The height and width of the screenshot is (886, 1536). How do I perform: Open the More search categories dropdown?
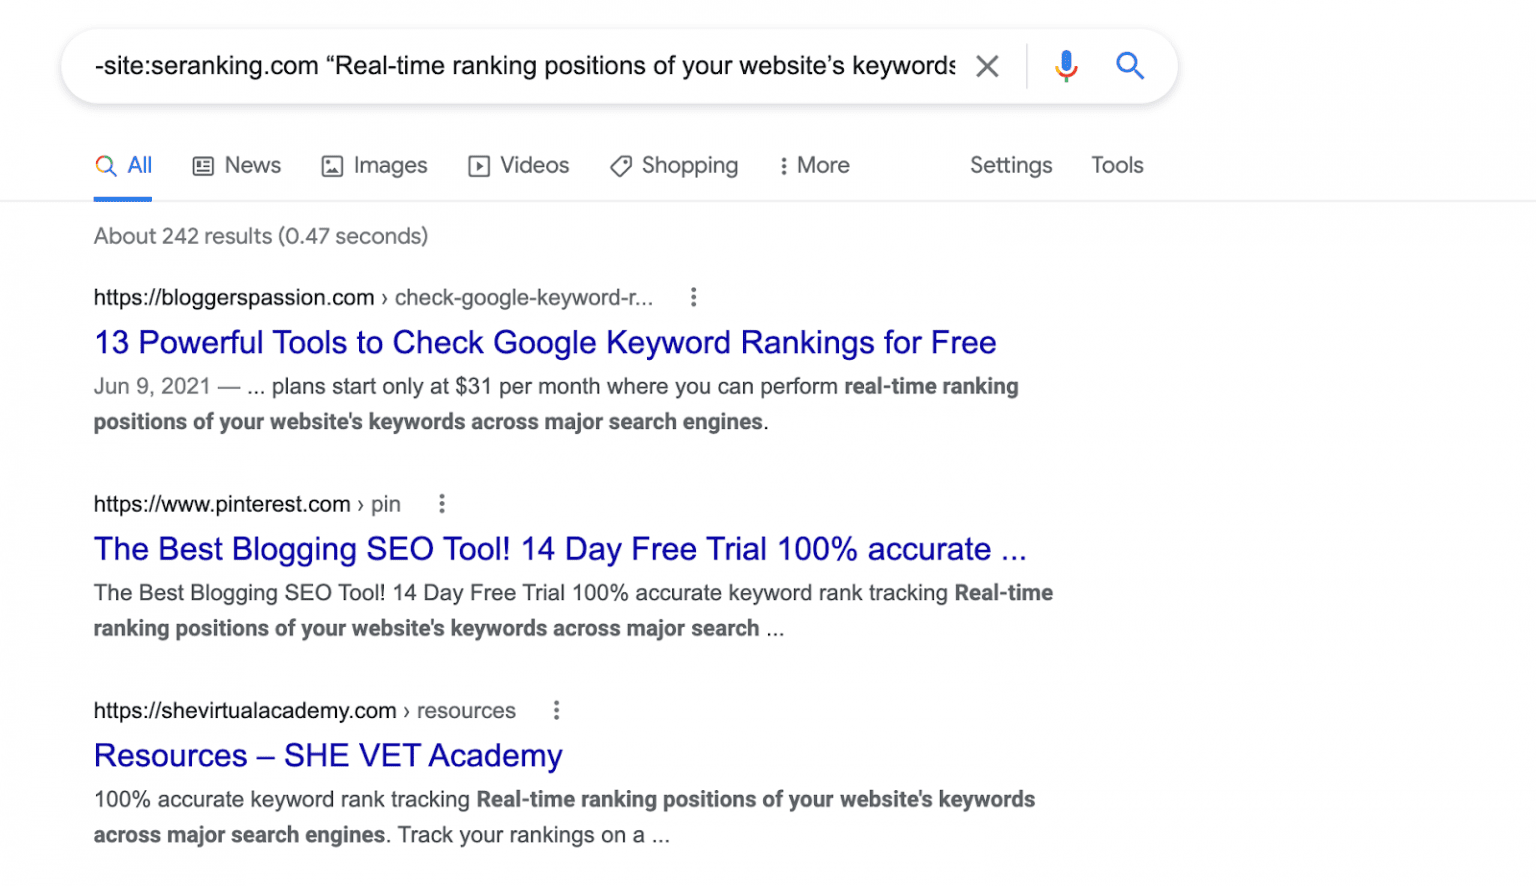813,165
